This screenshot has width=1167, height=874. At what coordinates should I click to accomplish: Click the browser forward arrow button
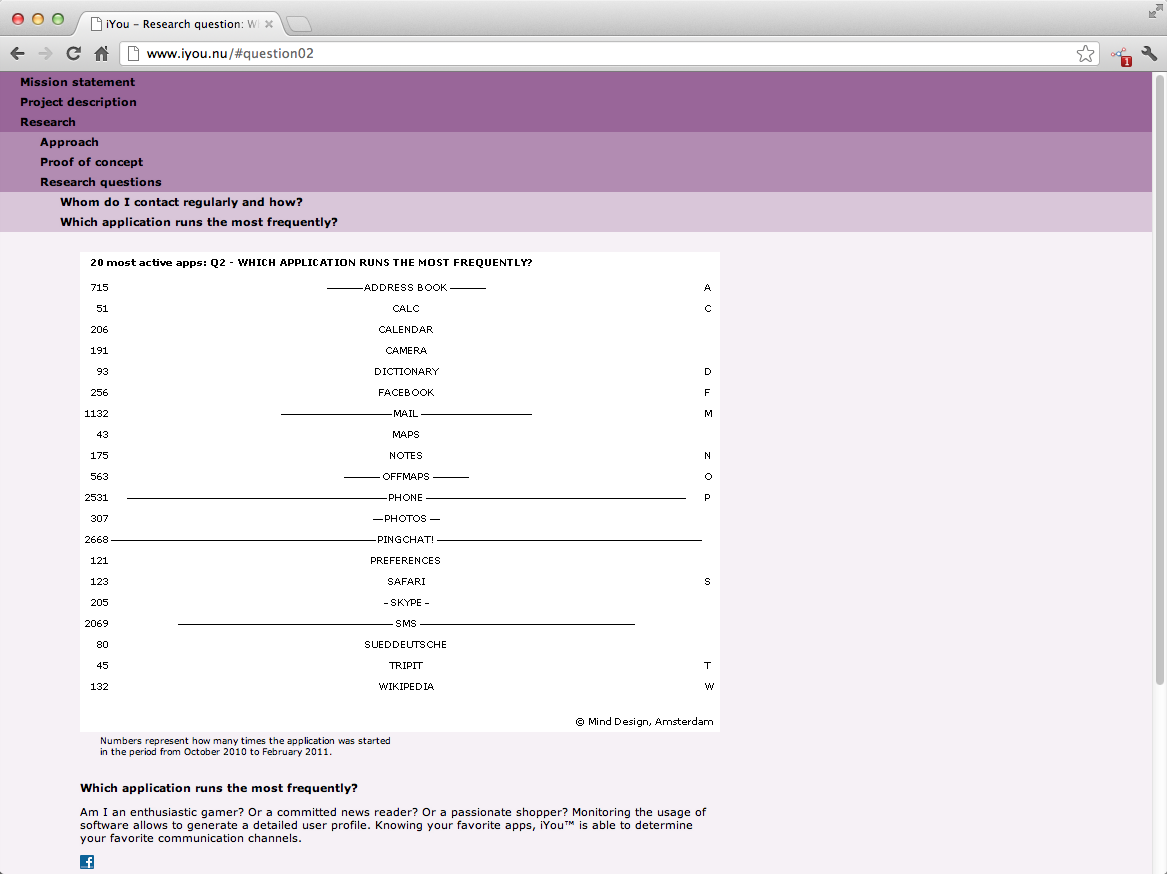(x=45, y=54)
